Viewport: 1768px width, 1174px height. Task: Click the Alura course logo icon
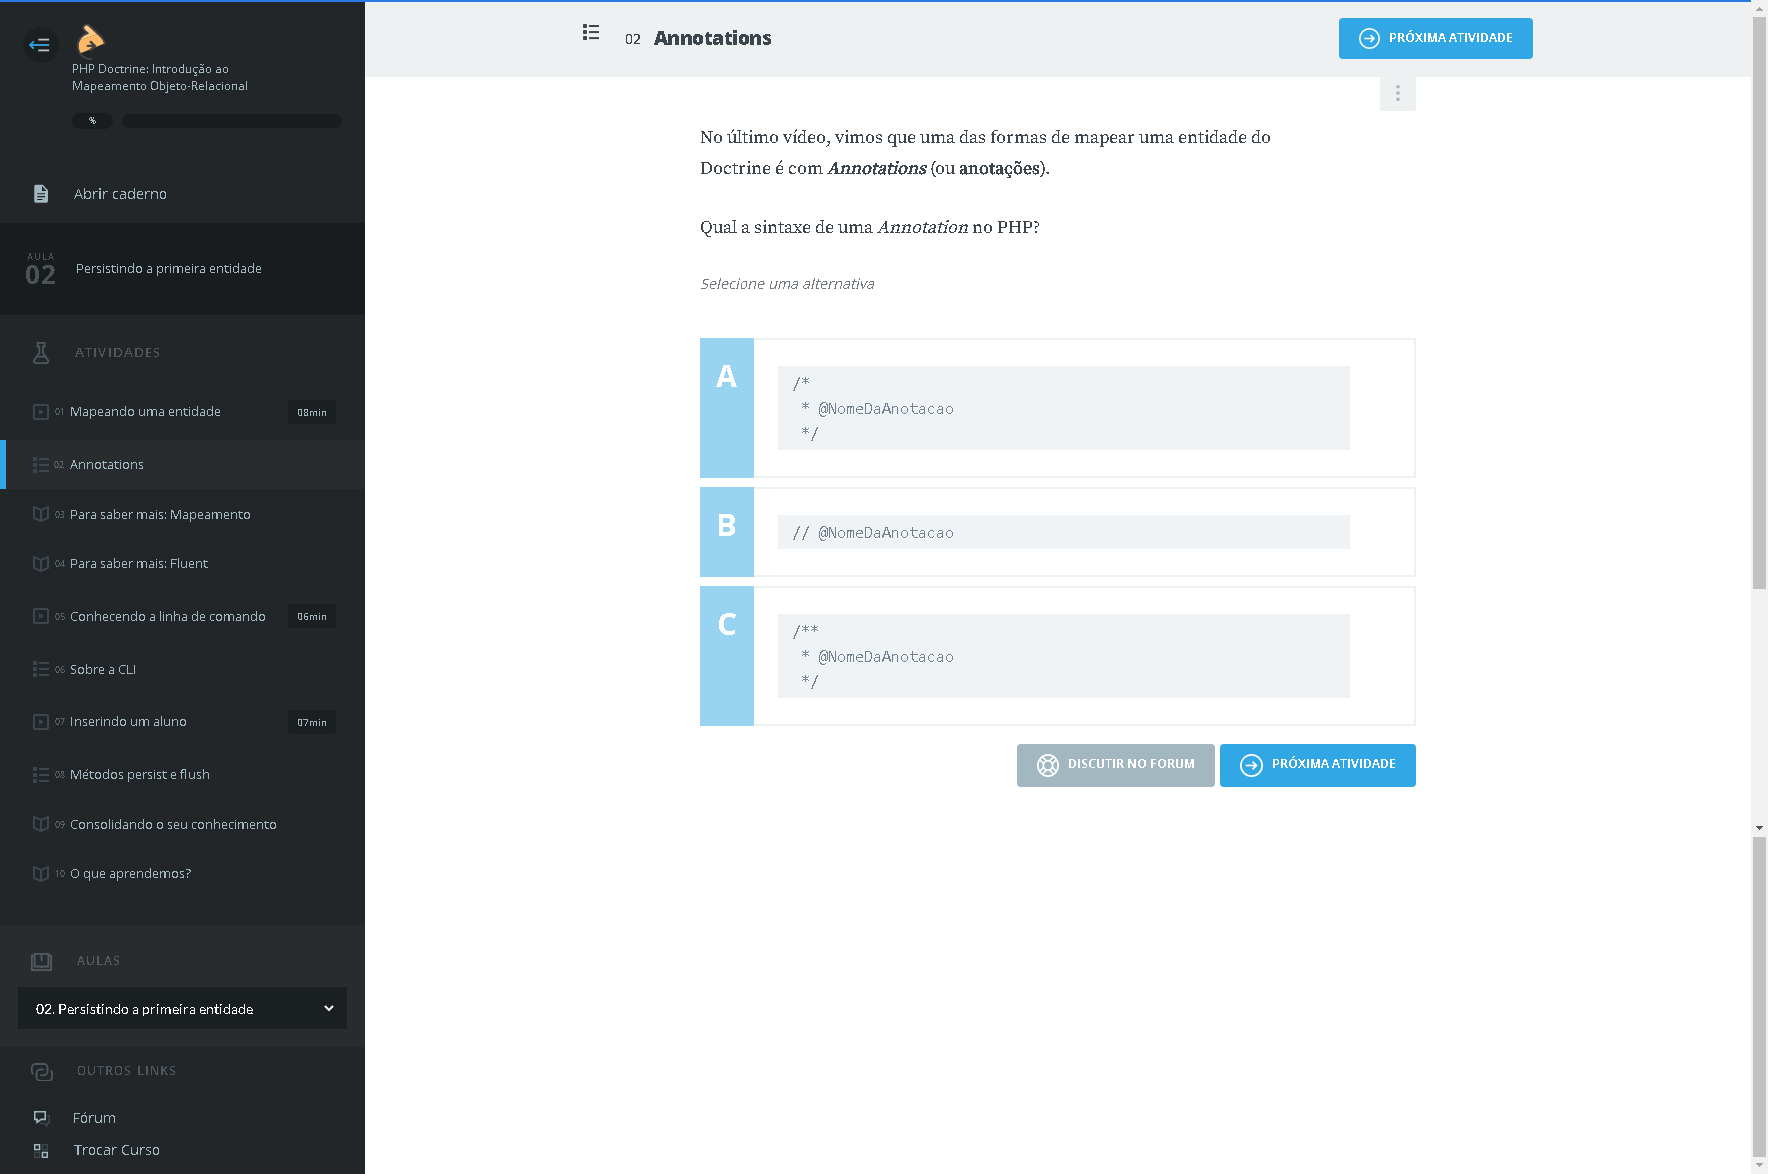coord(90,39)
